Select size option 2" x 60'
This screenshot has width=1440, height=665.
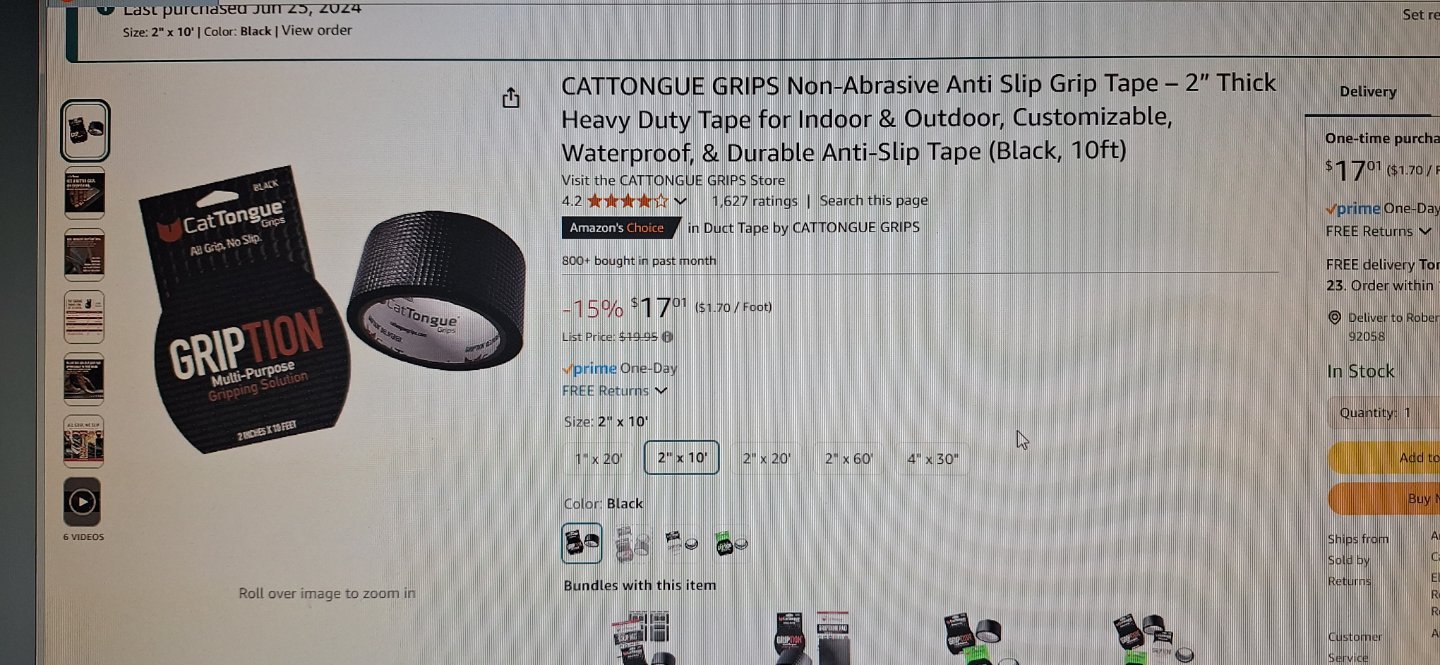click(x=848, y=459)
